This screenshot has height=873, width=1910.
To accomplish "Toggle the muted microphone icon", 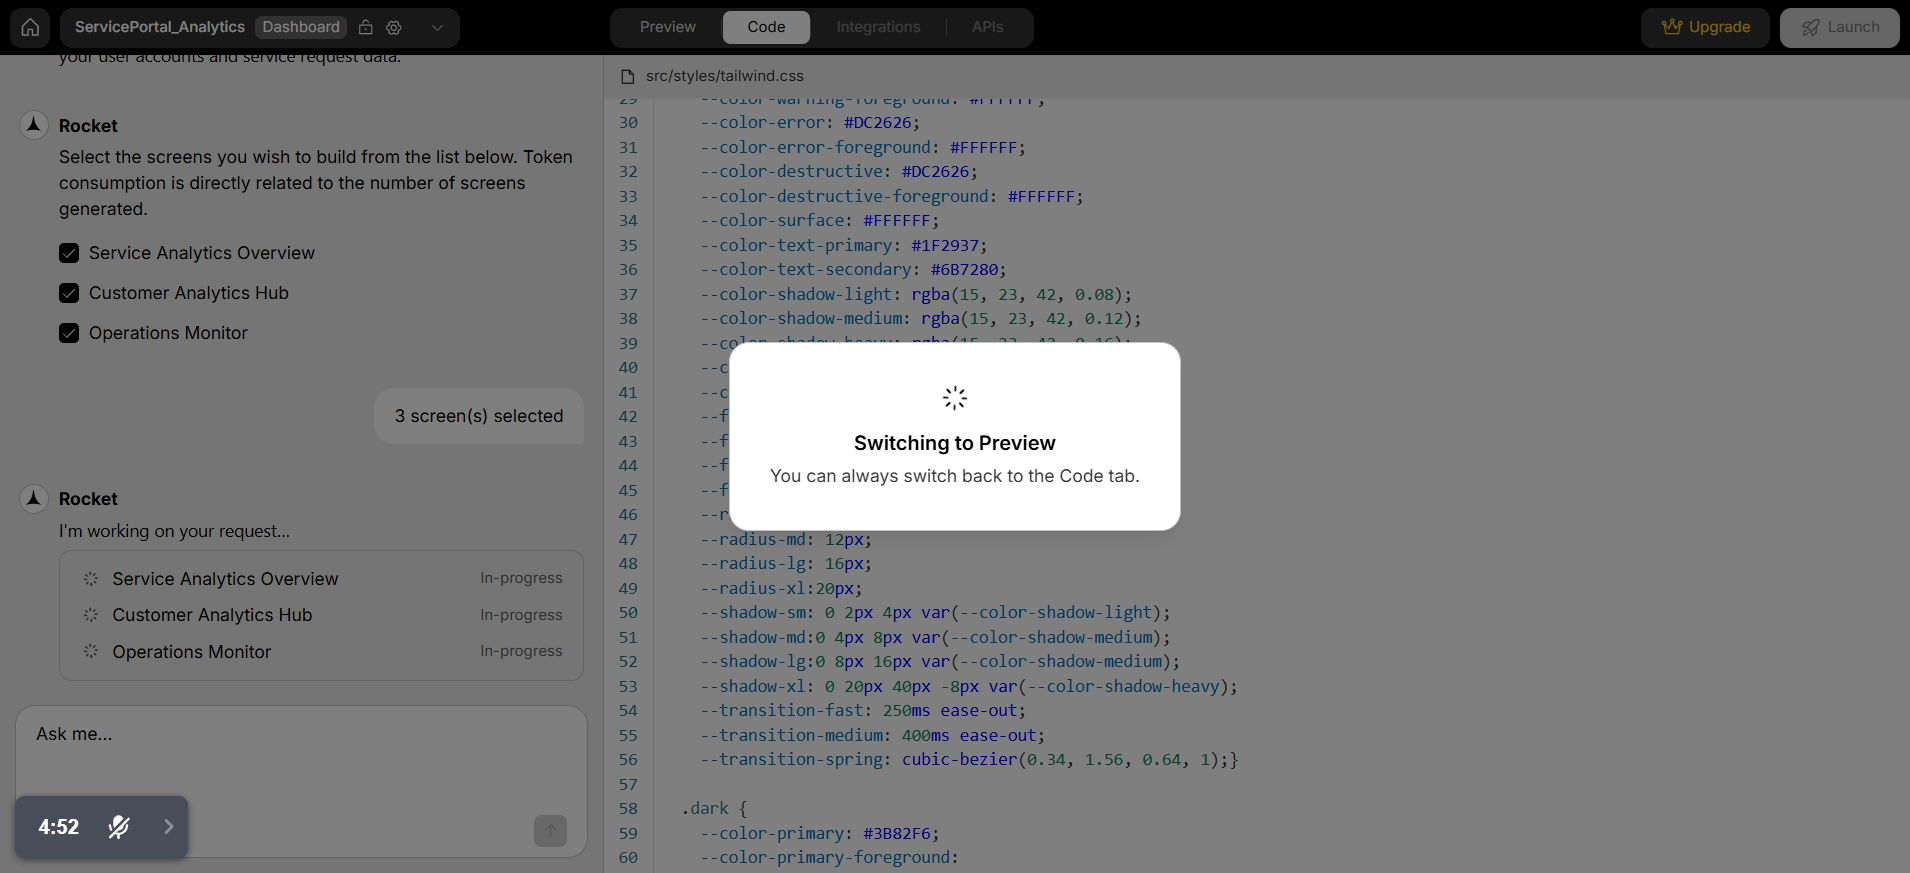I will (119, 827).
